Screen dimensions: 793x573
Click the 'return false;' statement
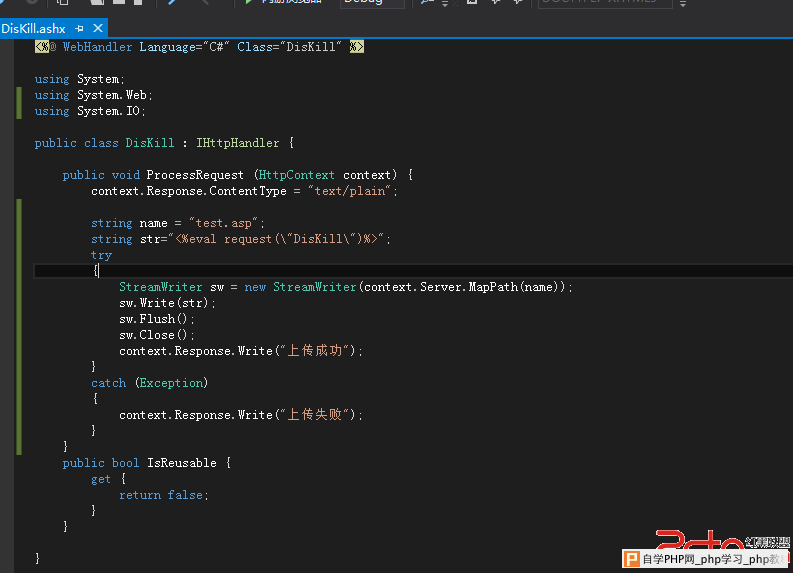coord(163,495)
